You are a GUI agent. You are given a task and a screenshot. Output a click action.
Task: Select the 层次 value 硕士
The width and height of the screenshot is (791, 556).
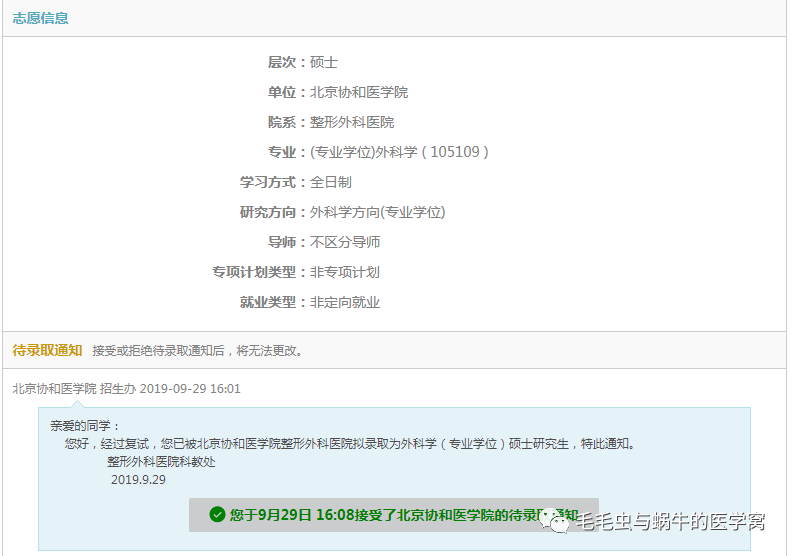[x=324, y=63]
